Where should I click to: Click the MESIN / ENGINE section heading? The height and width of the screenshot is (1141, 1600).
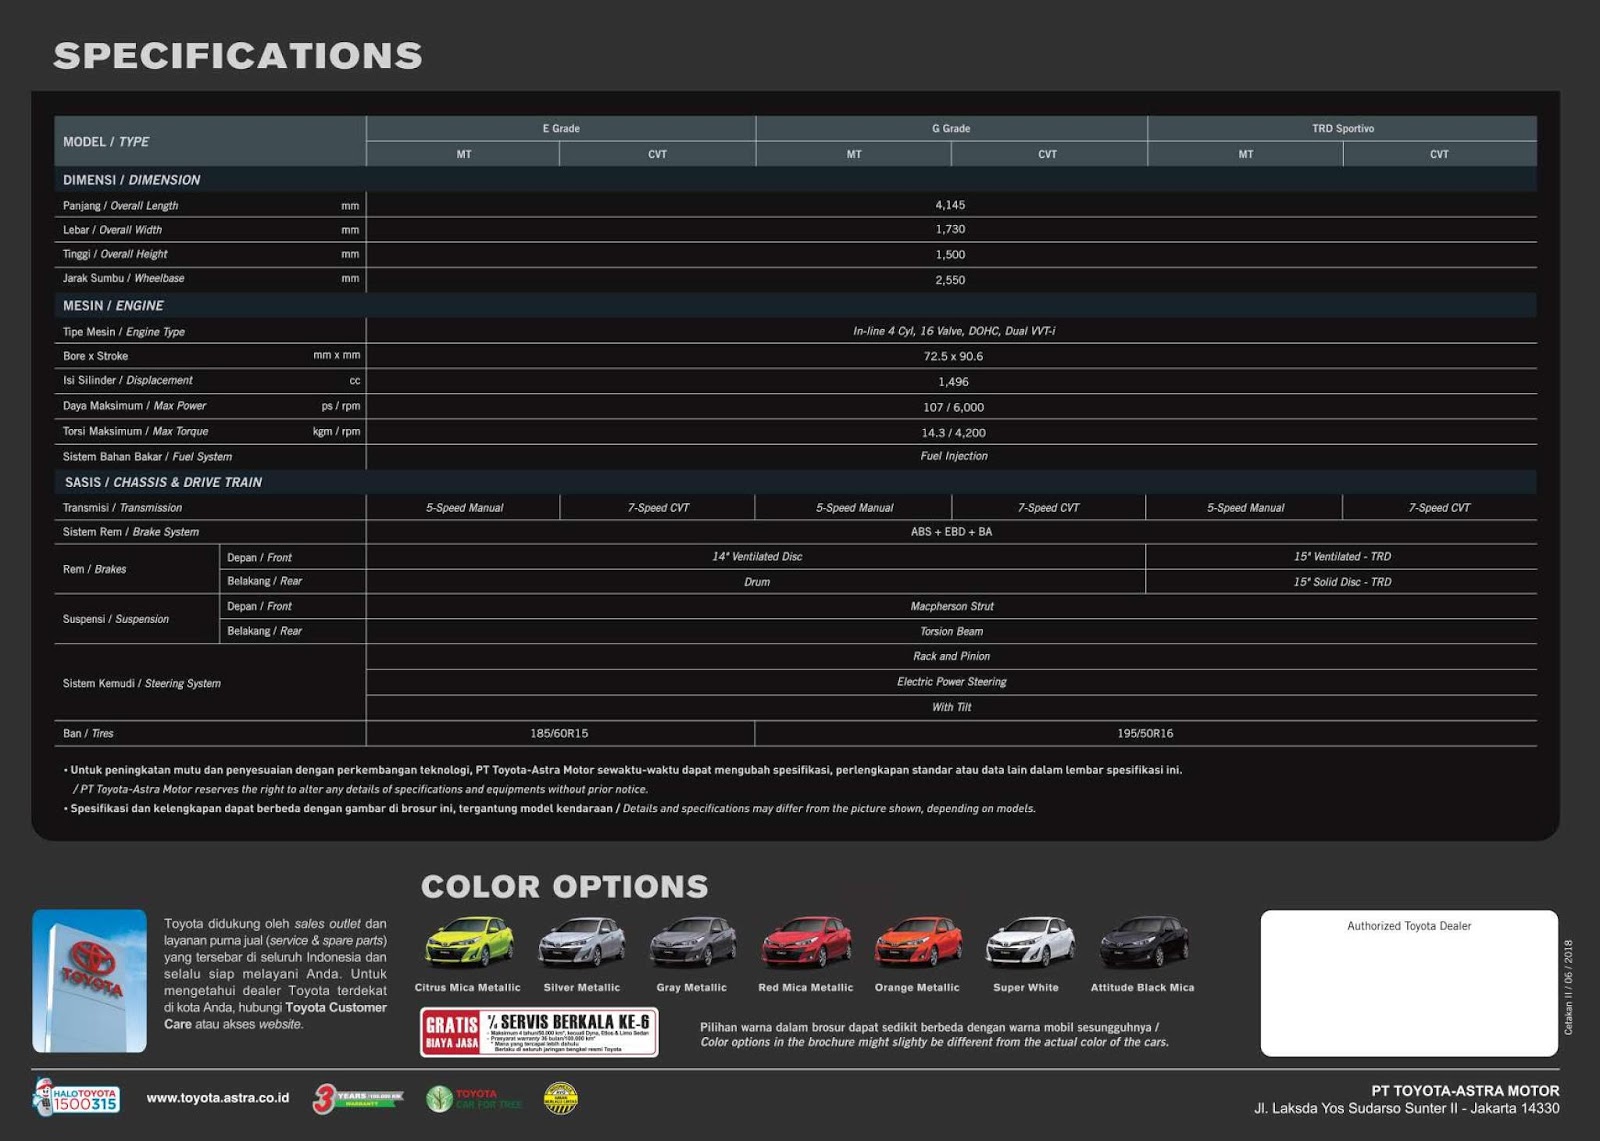click(x=113, y=306)
